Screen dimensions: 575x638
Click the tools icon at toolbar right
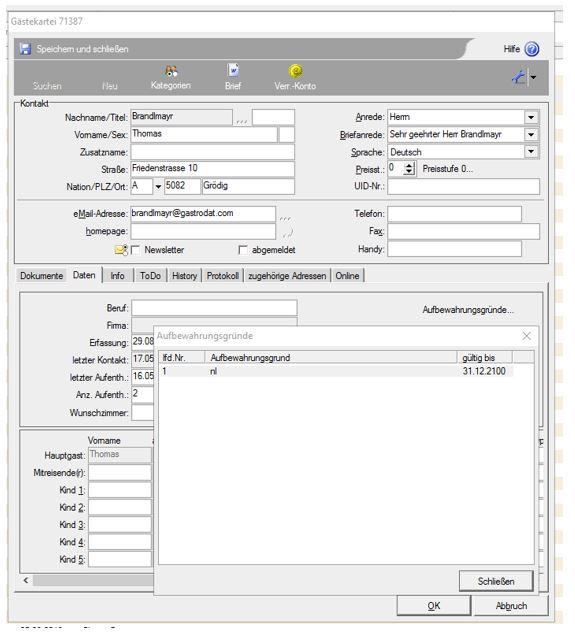518,76
